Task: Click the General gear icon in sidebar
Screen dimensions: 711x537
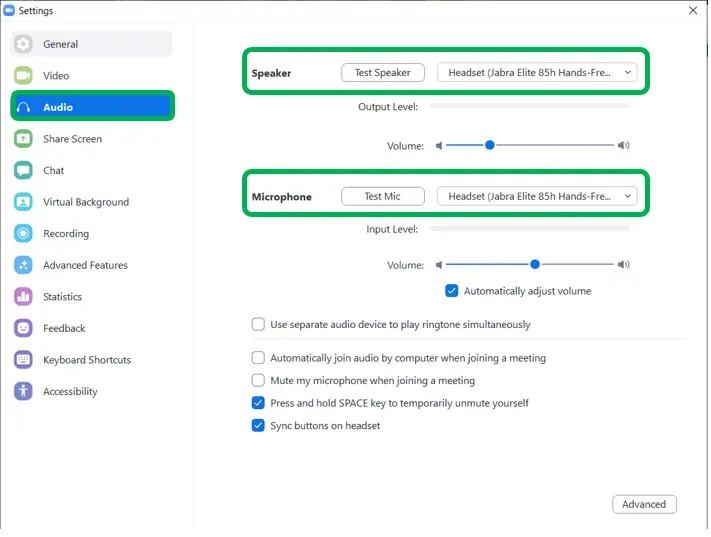Action: point(24,44)
